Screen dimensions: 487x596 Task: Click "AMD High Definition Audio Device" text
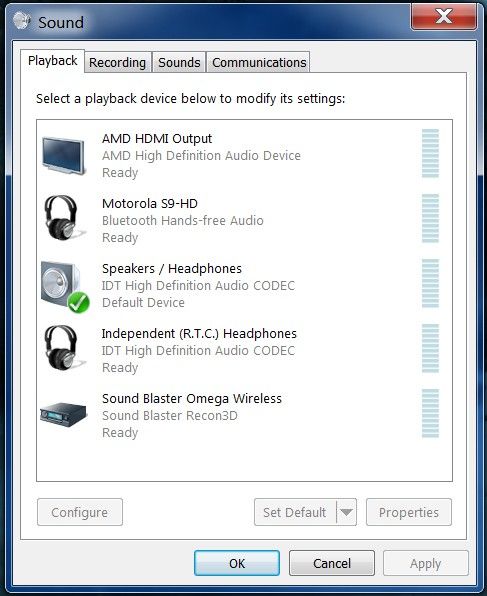[x=201, y=156]
